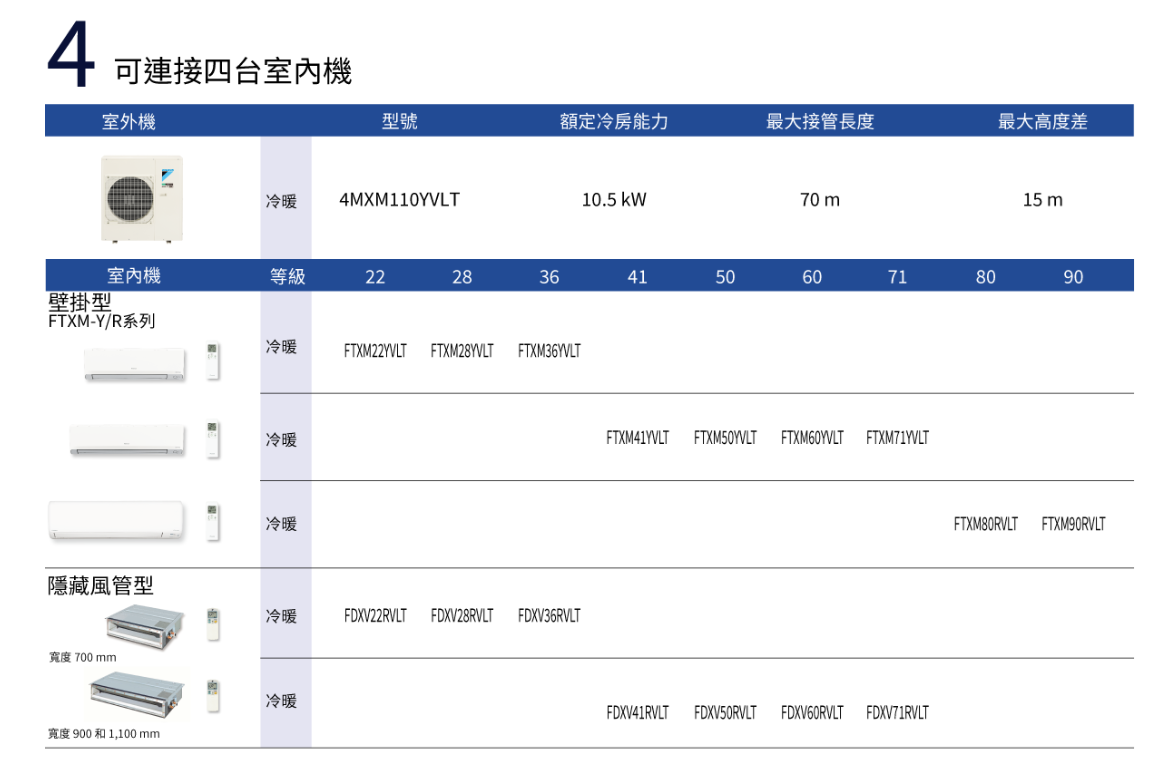Click model FTXM90RVLT

coord(1073,525)
